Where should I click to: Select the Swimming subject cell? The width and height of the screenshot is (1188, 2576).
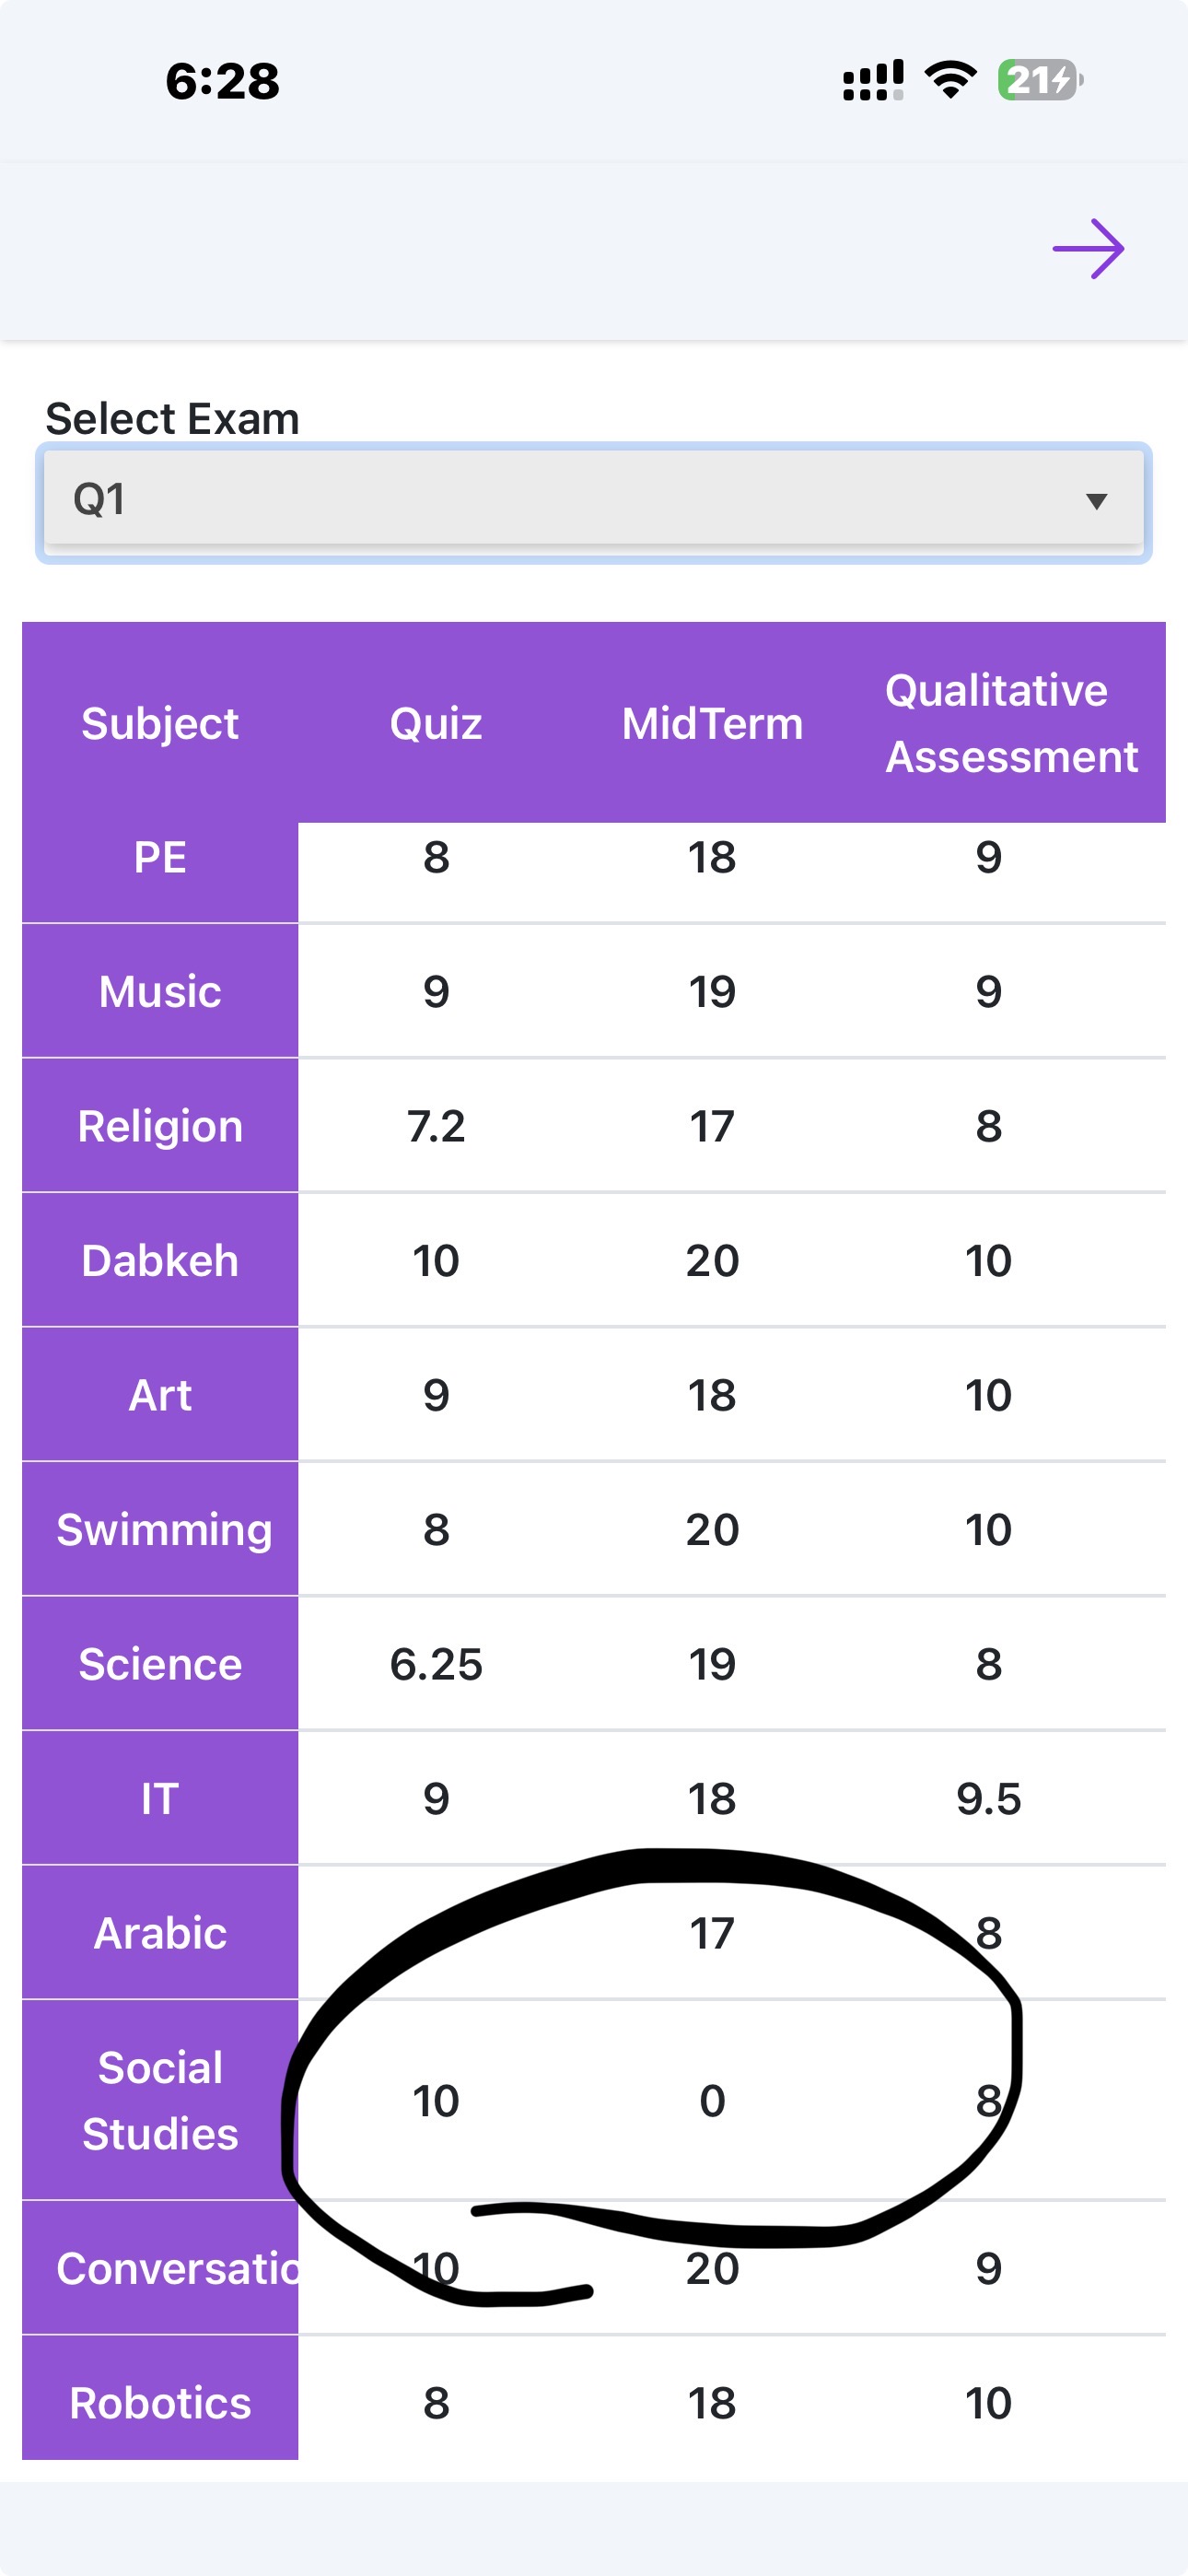pyautogui.click(x=163, y=1530)
